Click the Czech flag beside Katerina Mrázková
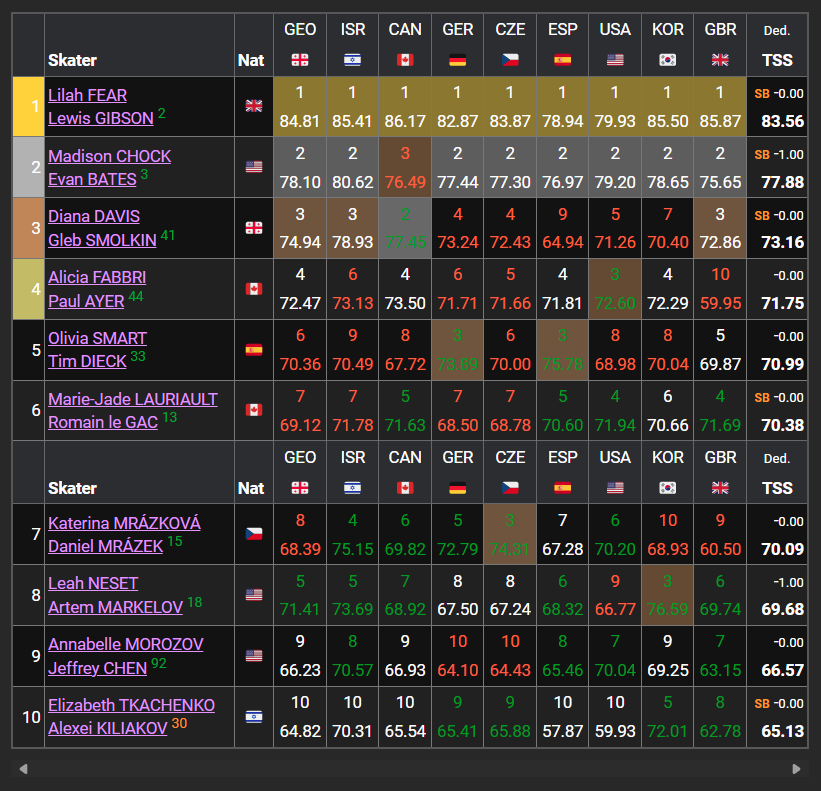Screen dimensions: 821x791 pos(254,533)
